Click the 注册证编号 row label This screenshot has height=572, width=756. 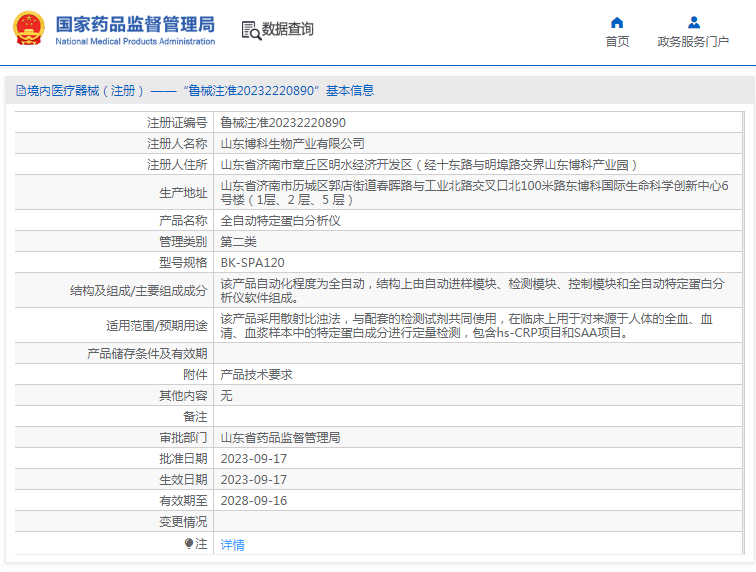pos(177,123)
